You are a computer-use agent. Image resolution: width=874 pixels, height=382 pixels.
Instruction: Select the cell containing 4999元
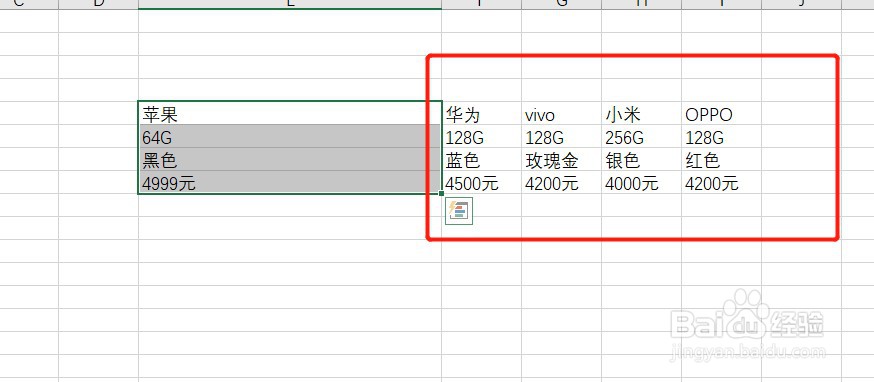click(x=290, y=182)
